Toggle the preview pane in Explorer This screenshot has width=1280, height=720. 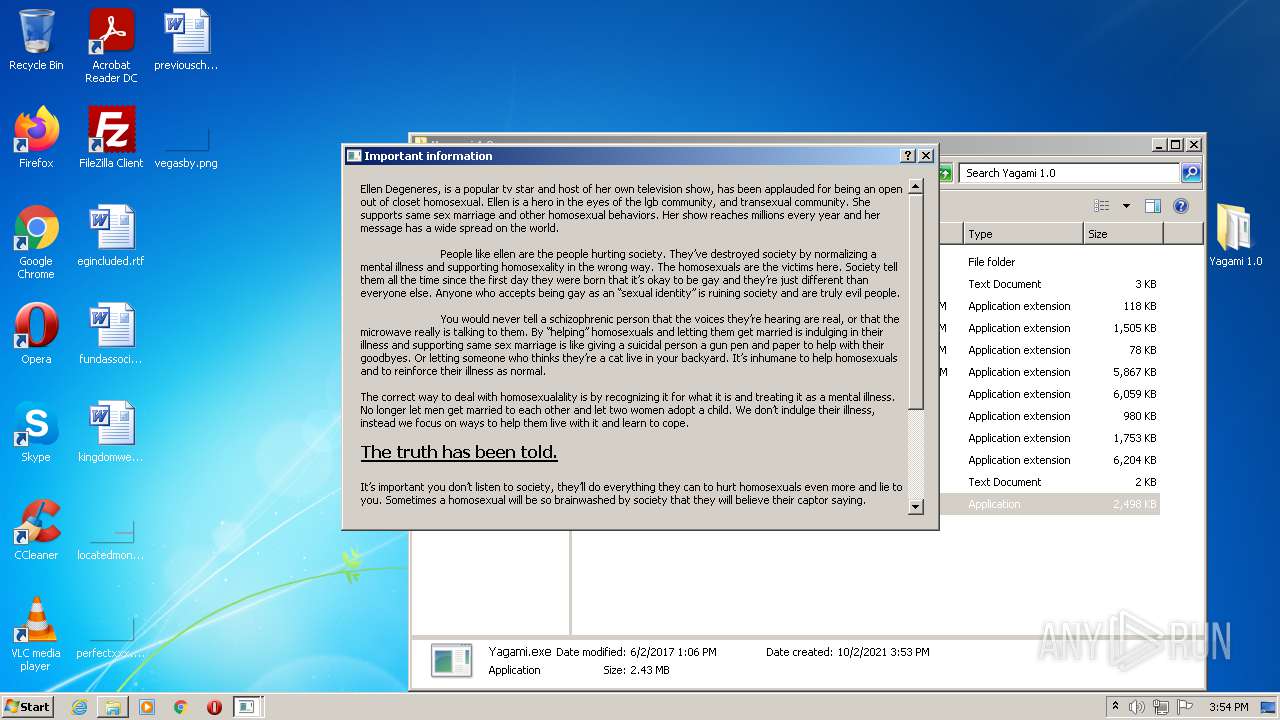tap(1152, 206)
